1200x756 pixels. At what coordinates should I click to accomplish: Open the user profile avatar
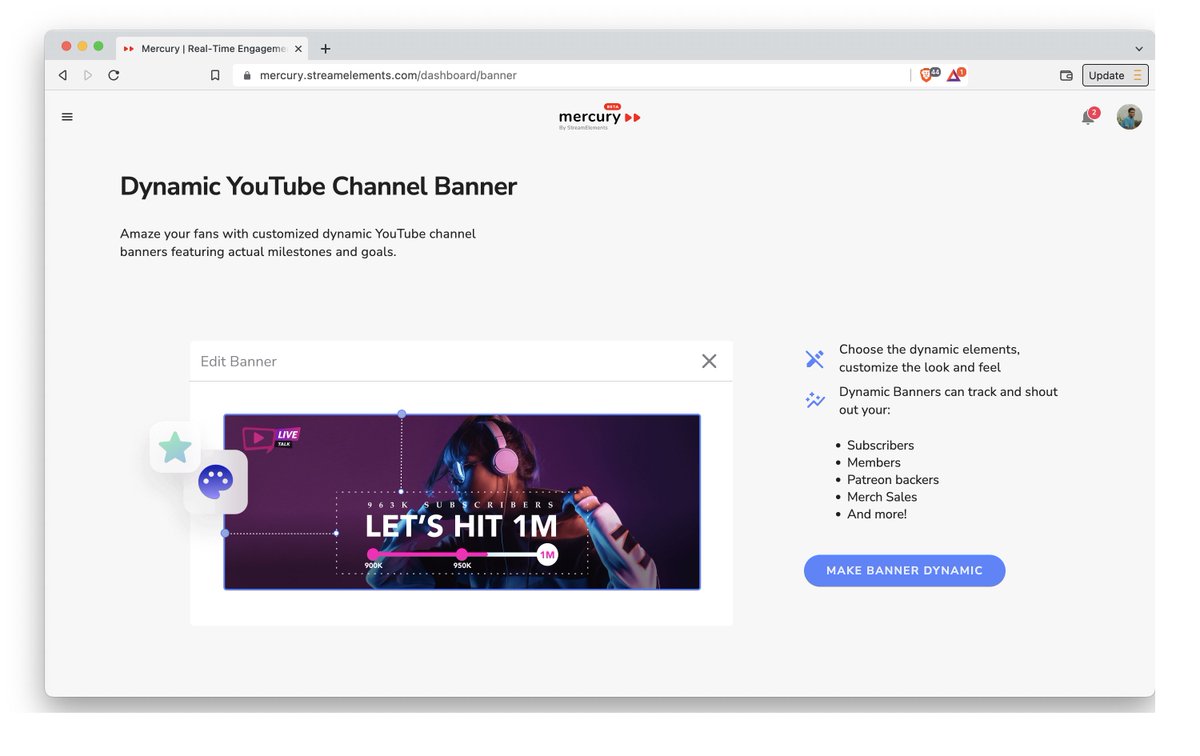(1129, 117)
